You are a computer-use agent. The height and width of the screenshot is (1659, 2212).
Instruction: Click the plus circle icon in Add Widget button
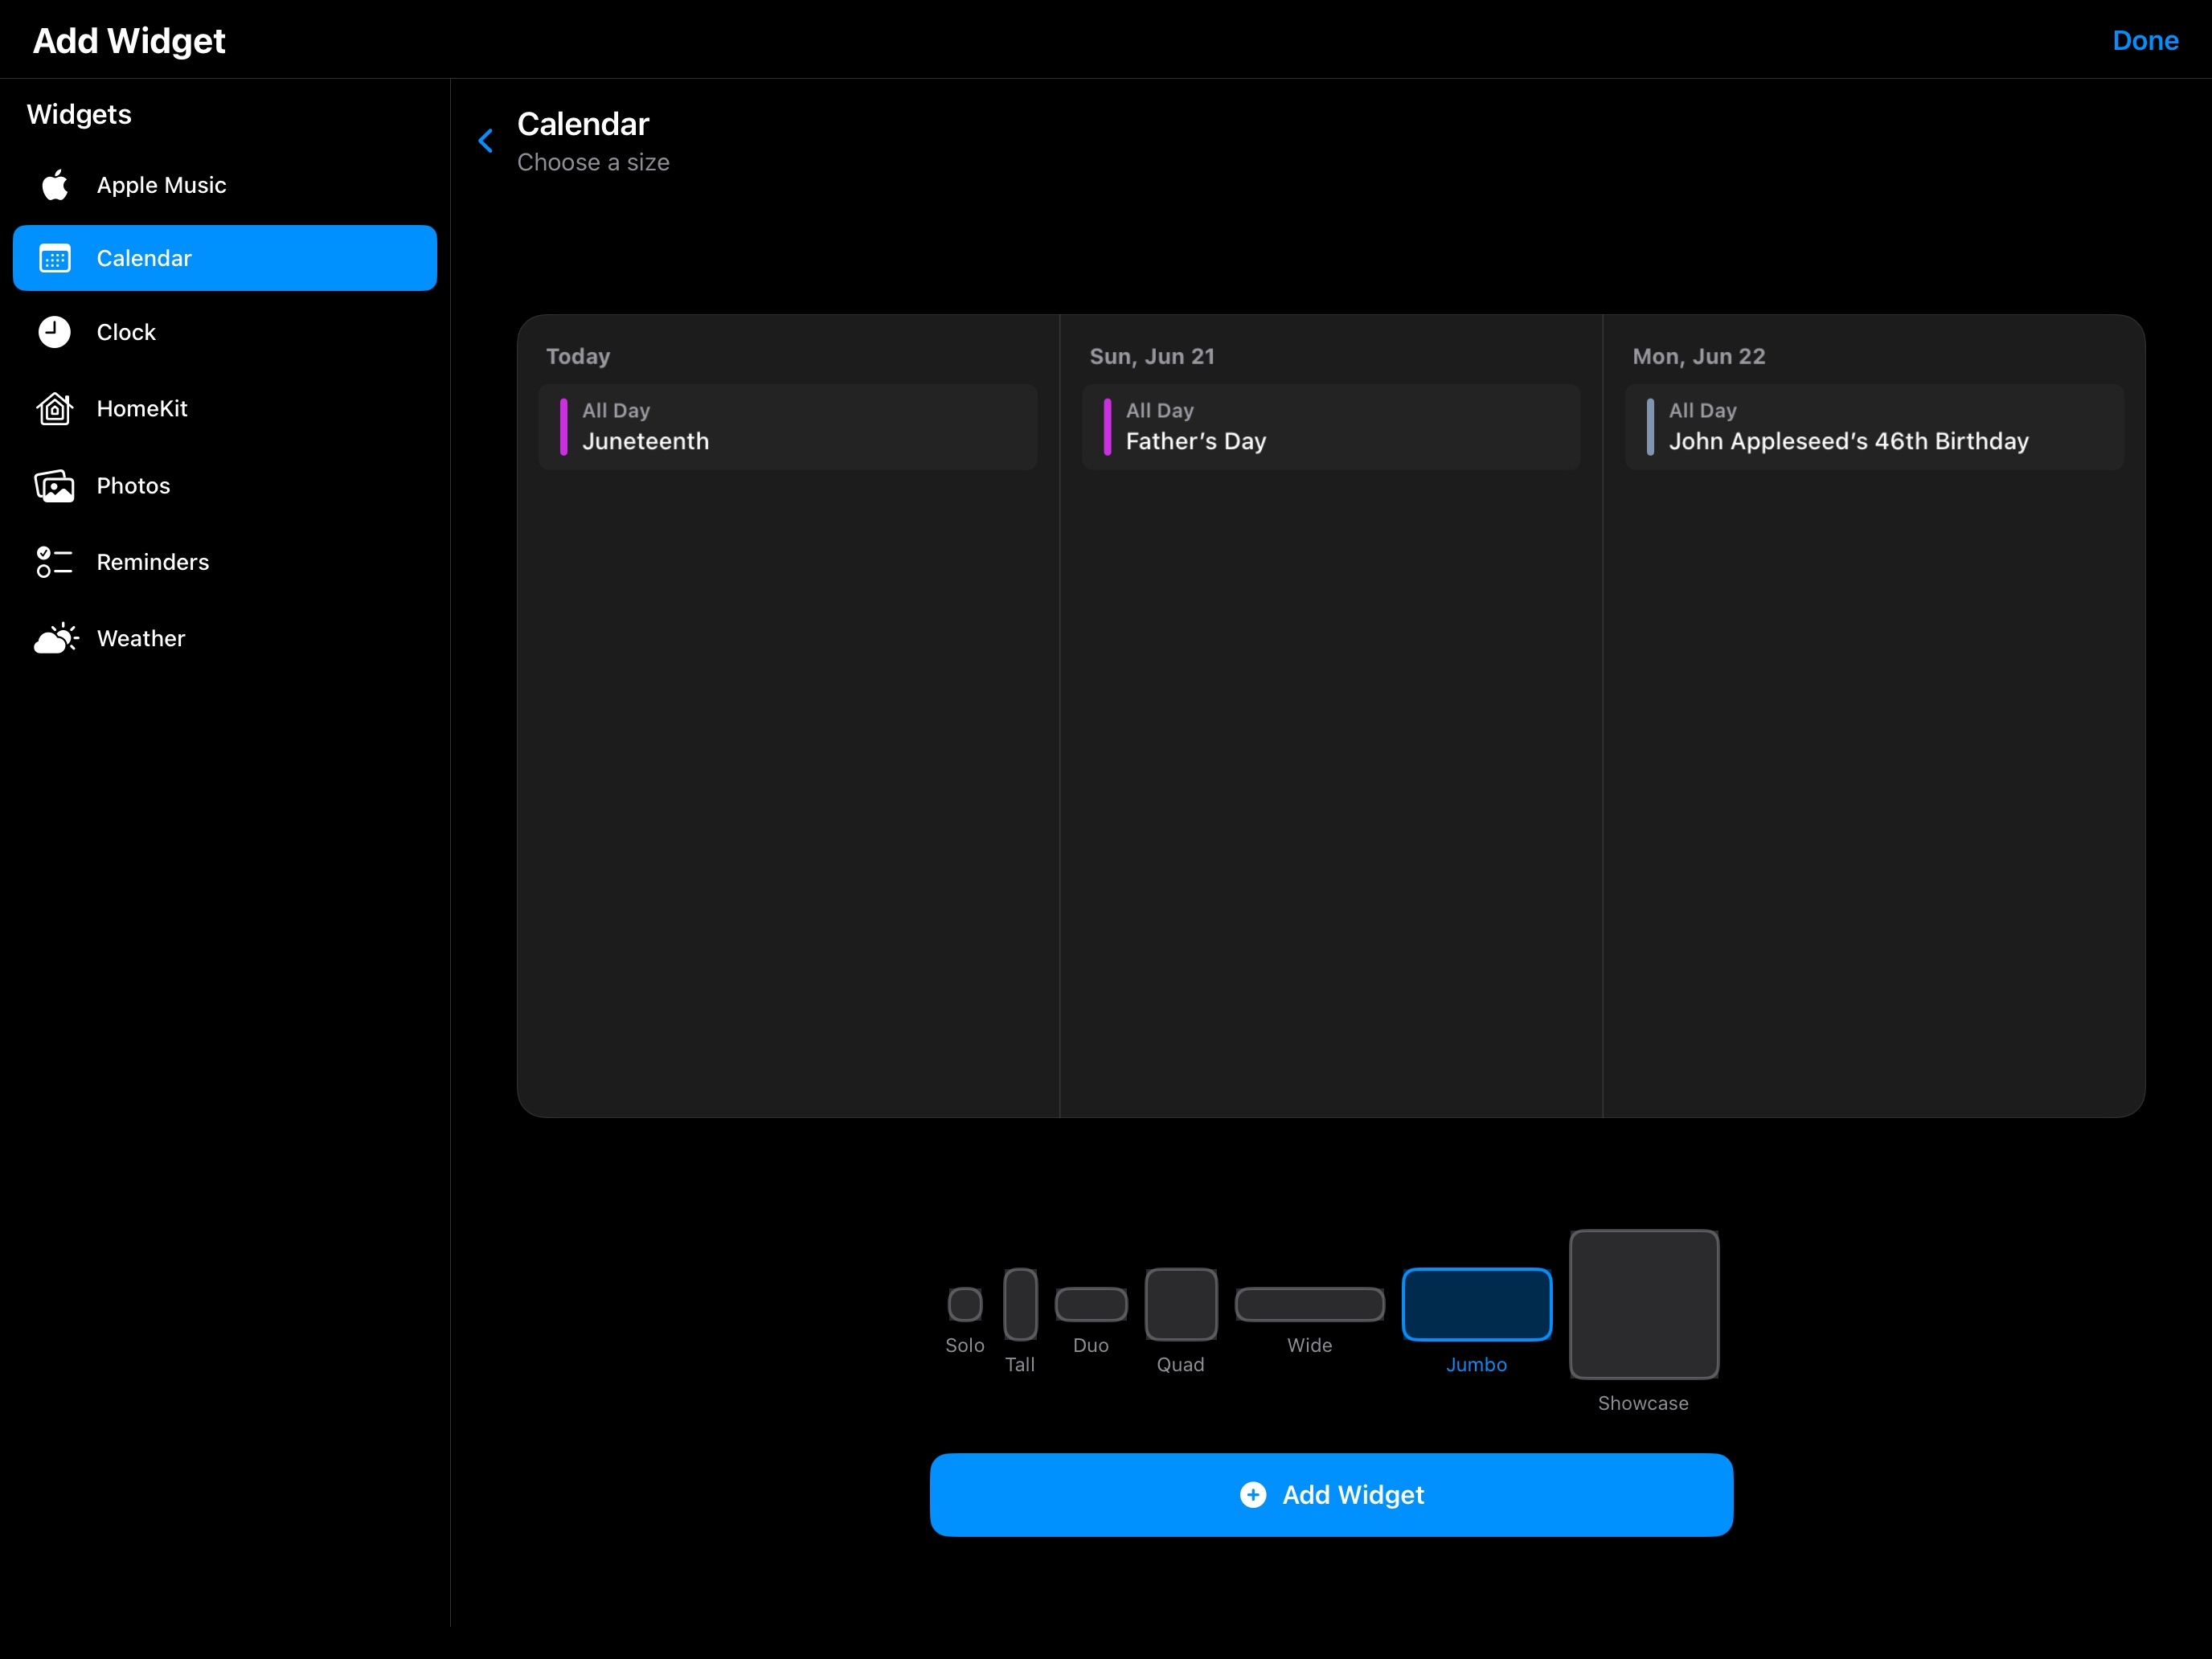[x=1253, y=1494]
